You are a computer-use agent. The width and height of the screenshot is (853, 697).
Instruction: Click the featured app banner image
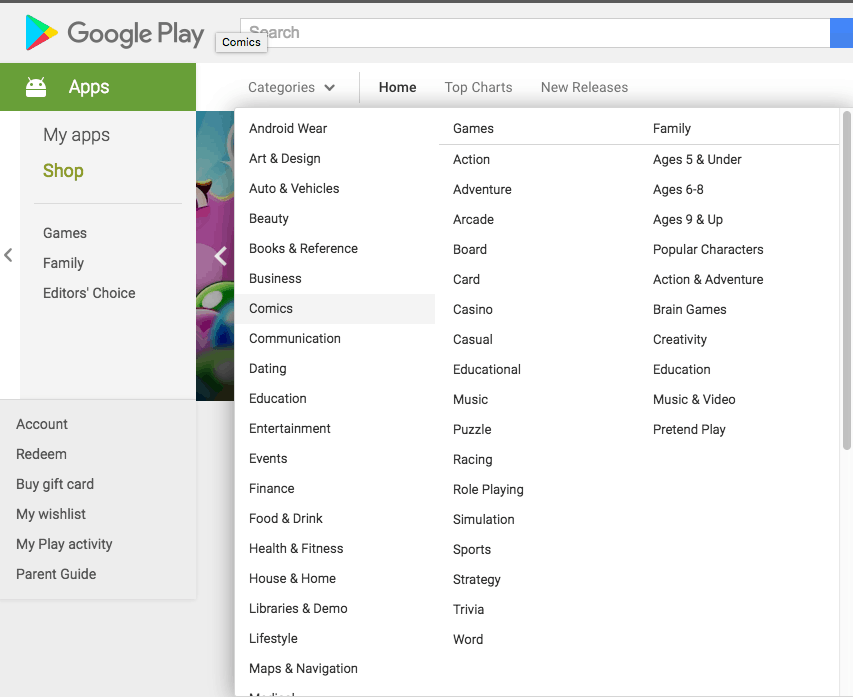tap(215, 256)
